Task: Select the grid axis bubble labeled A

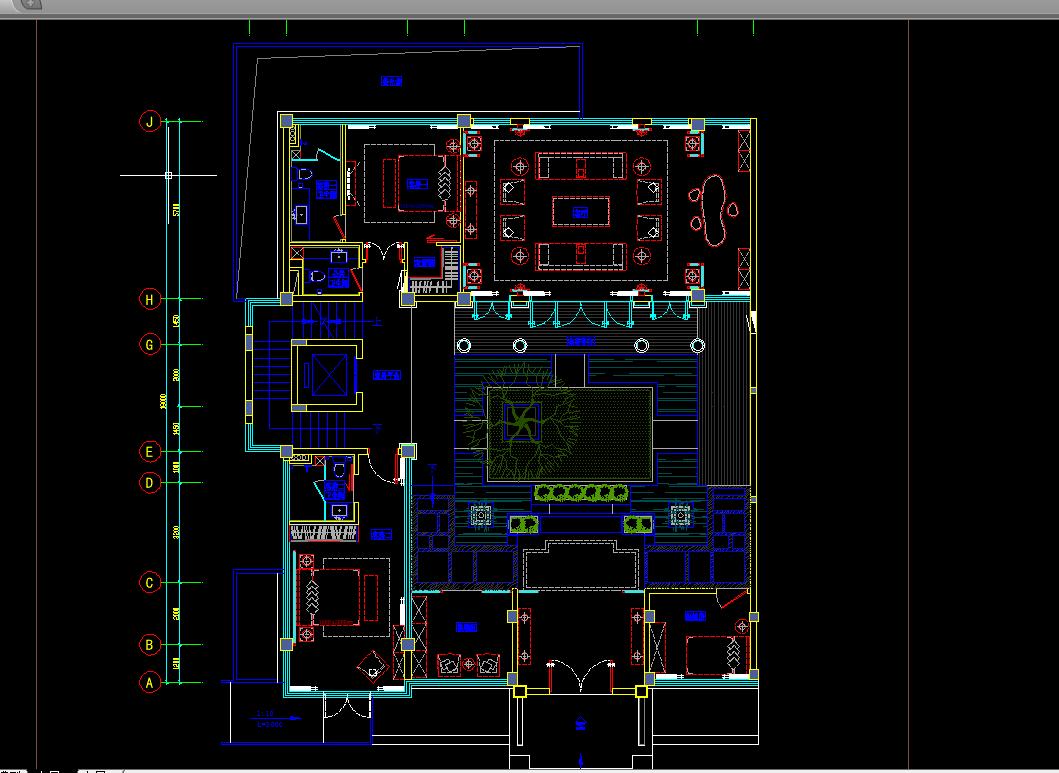Action: [150, 683]
